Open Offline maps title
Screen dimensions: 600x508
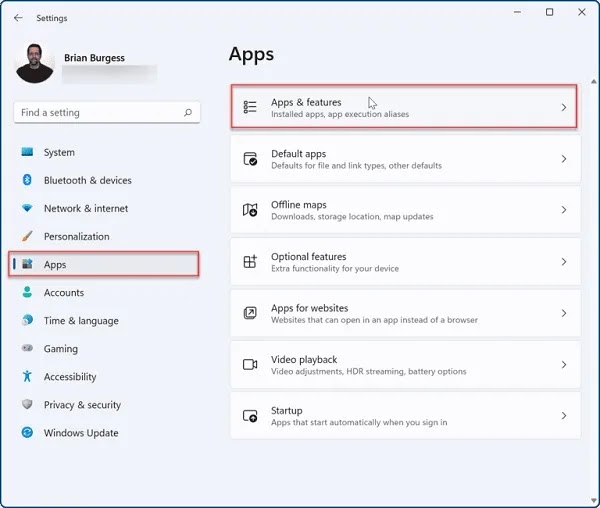(299, 205)
